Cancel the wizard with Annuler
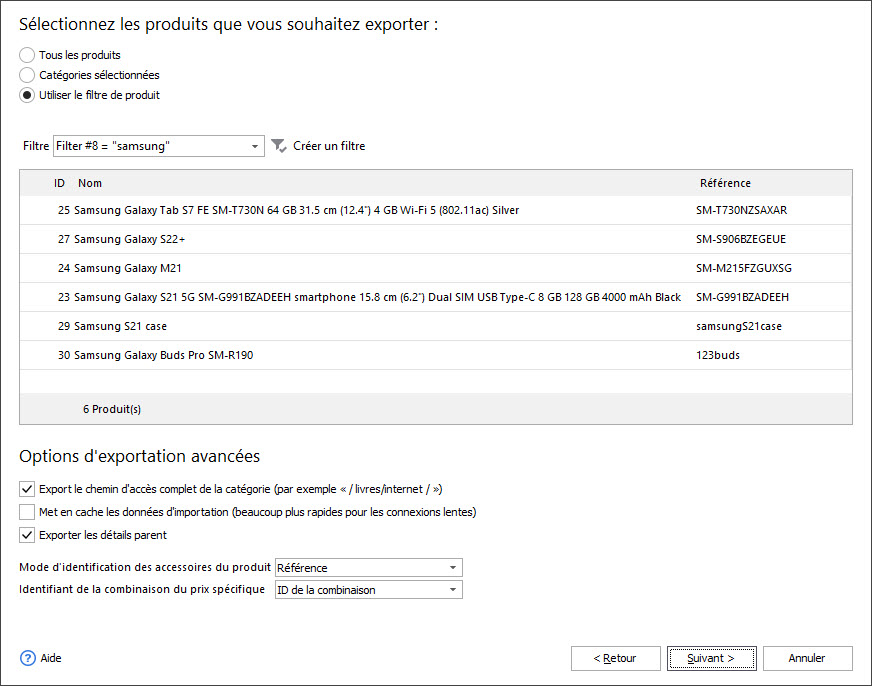 (807, 658)
